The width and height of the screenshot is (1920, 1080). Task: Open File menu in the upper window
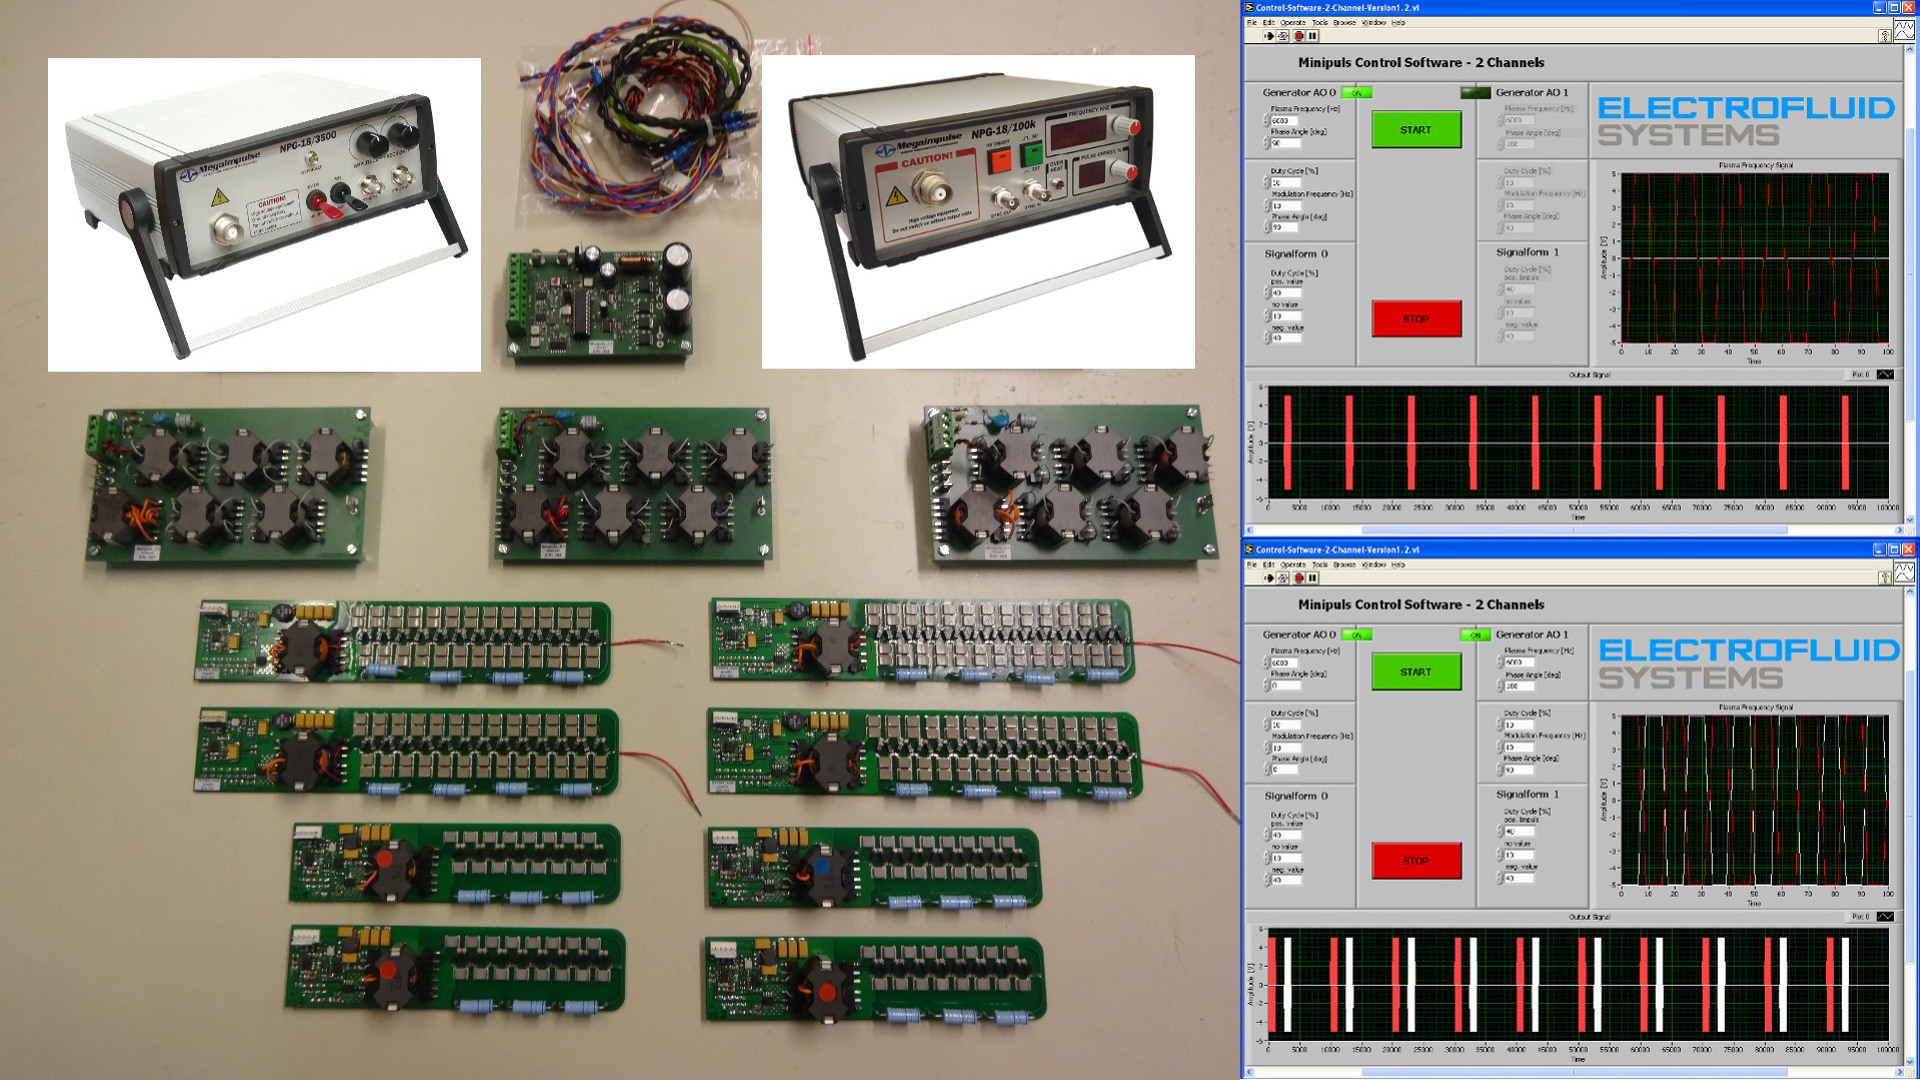(1251, 22)
